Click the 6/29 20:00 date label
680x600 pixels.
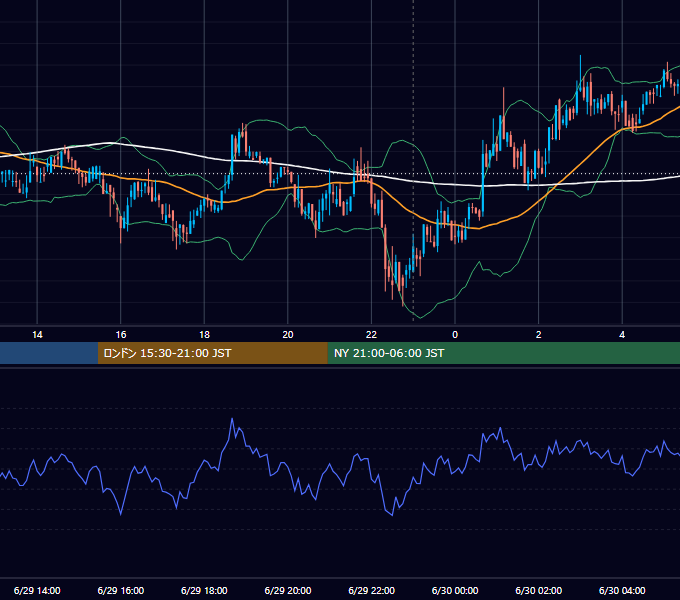click(x=288, y=590)
